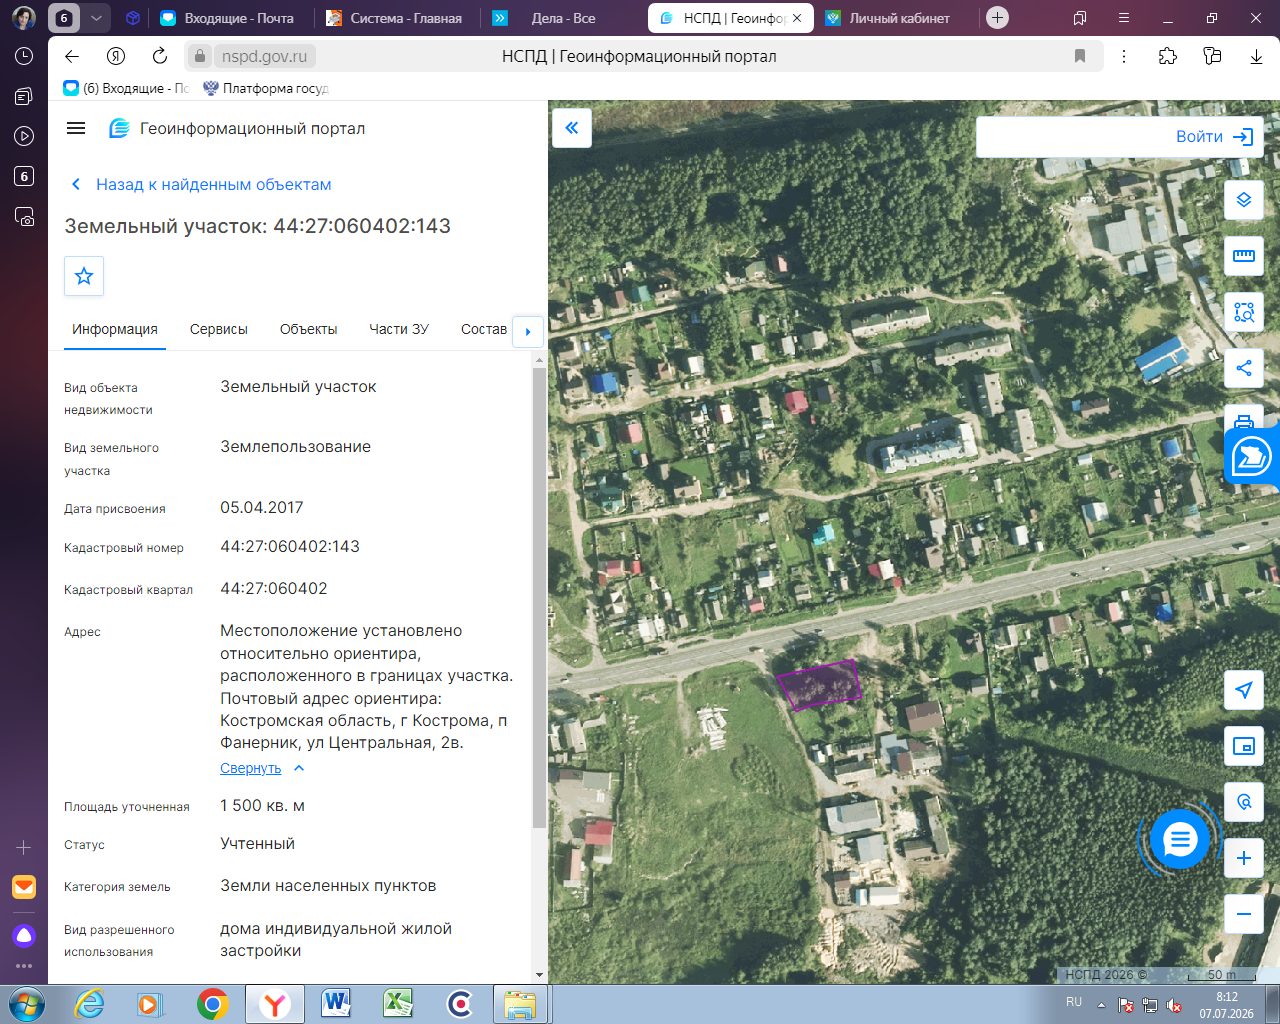Screen dimensions: 1280x1024
Task: Click the nspd.gov.ru address field
Action: 263,56
